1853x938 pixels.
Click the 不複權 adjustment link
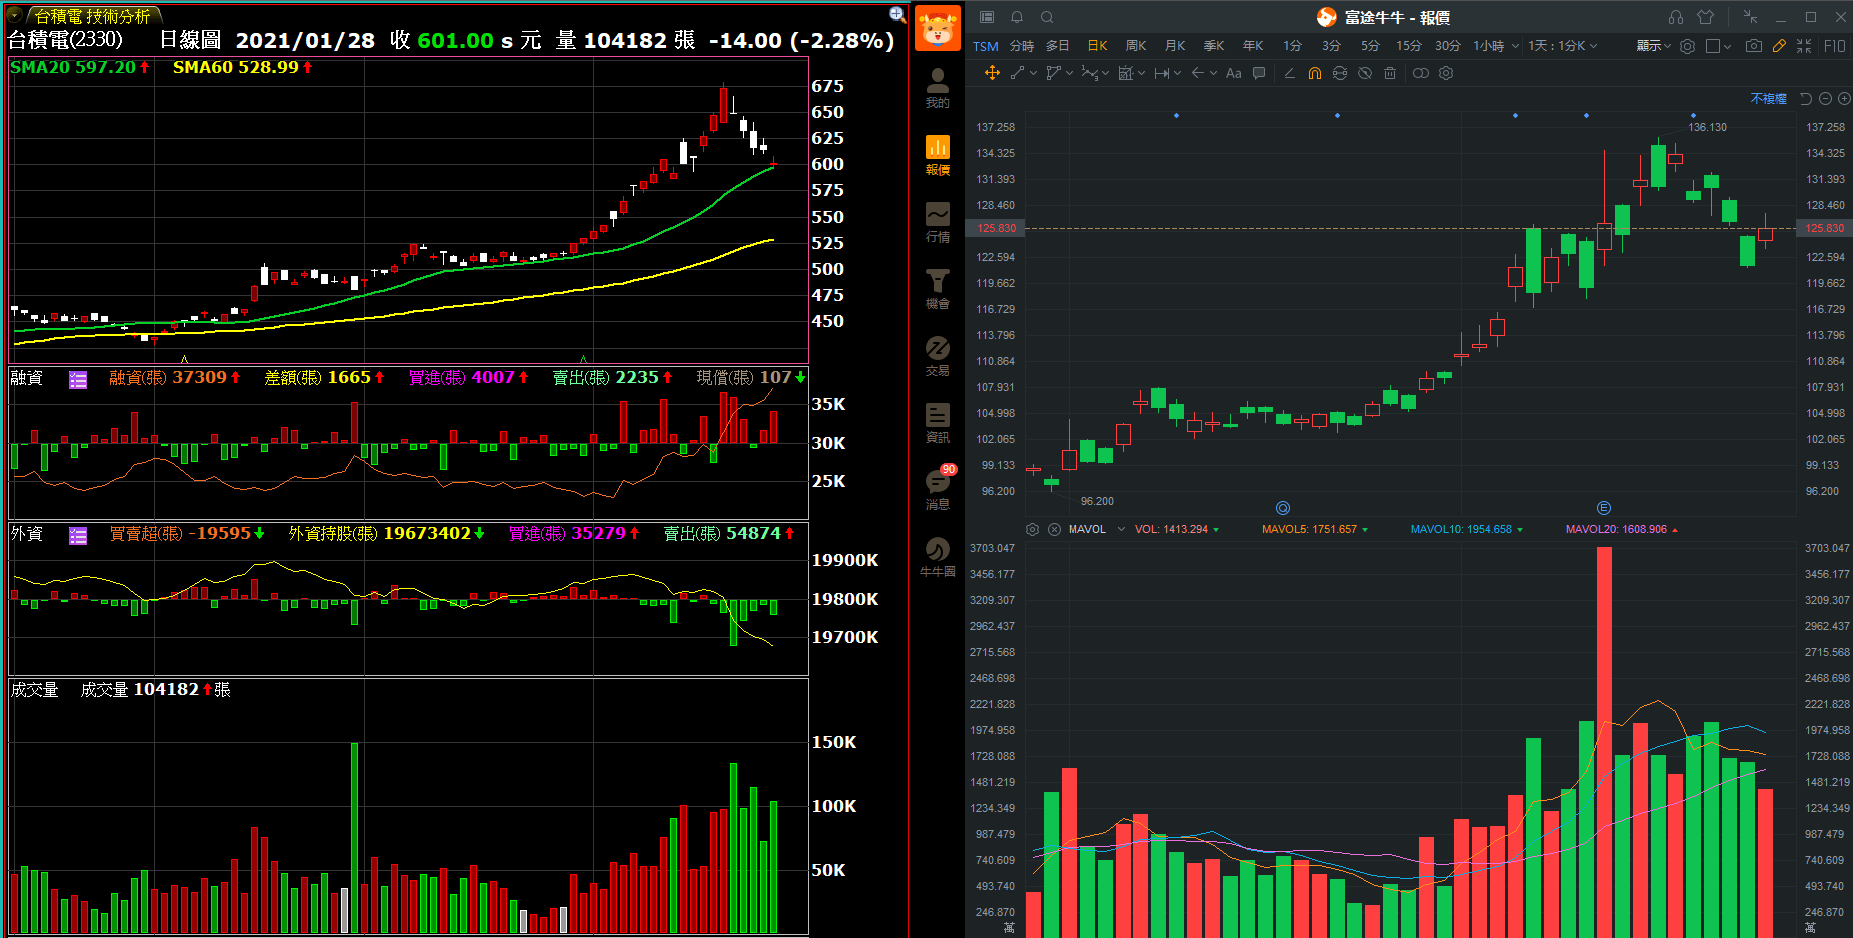coord(1768,98)
